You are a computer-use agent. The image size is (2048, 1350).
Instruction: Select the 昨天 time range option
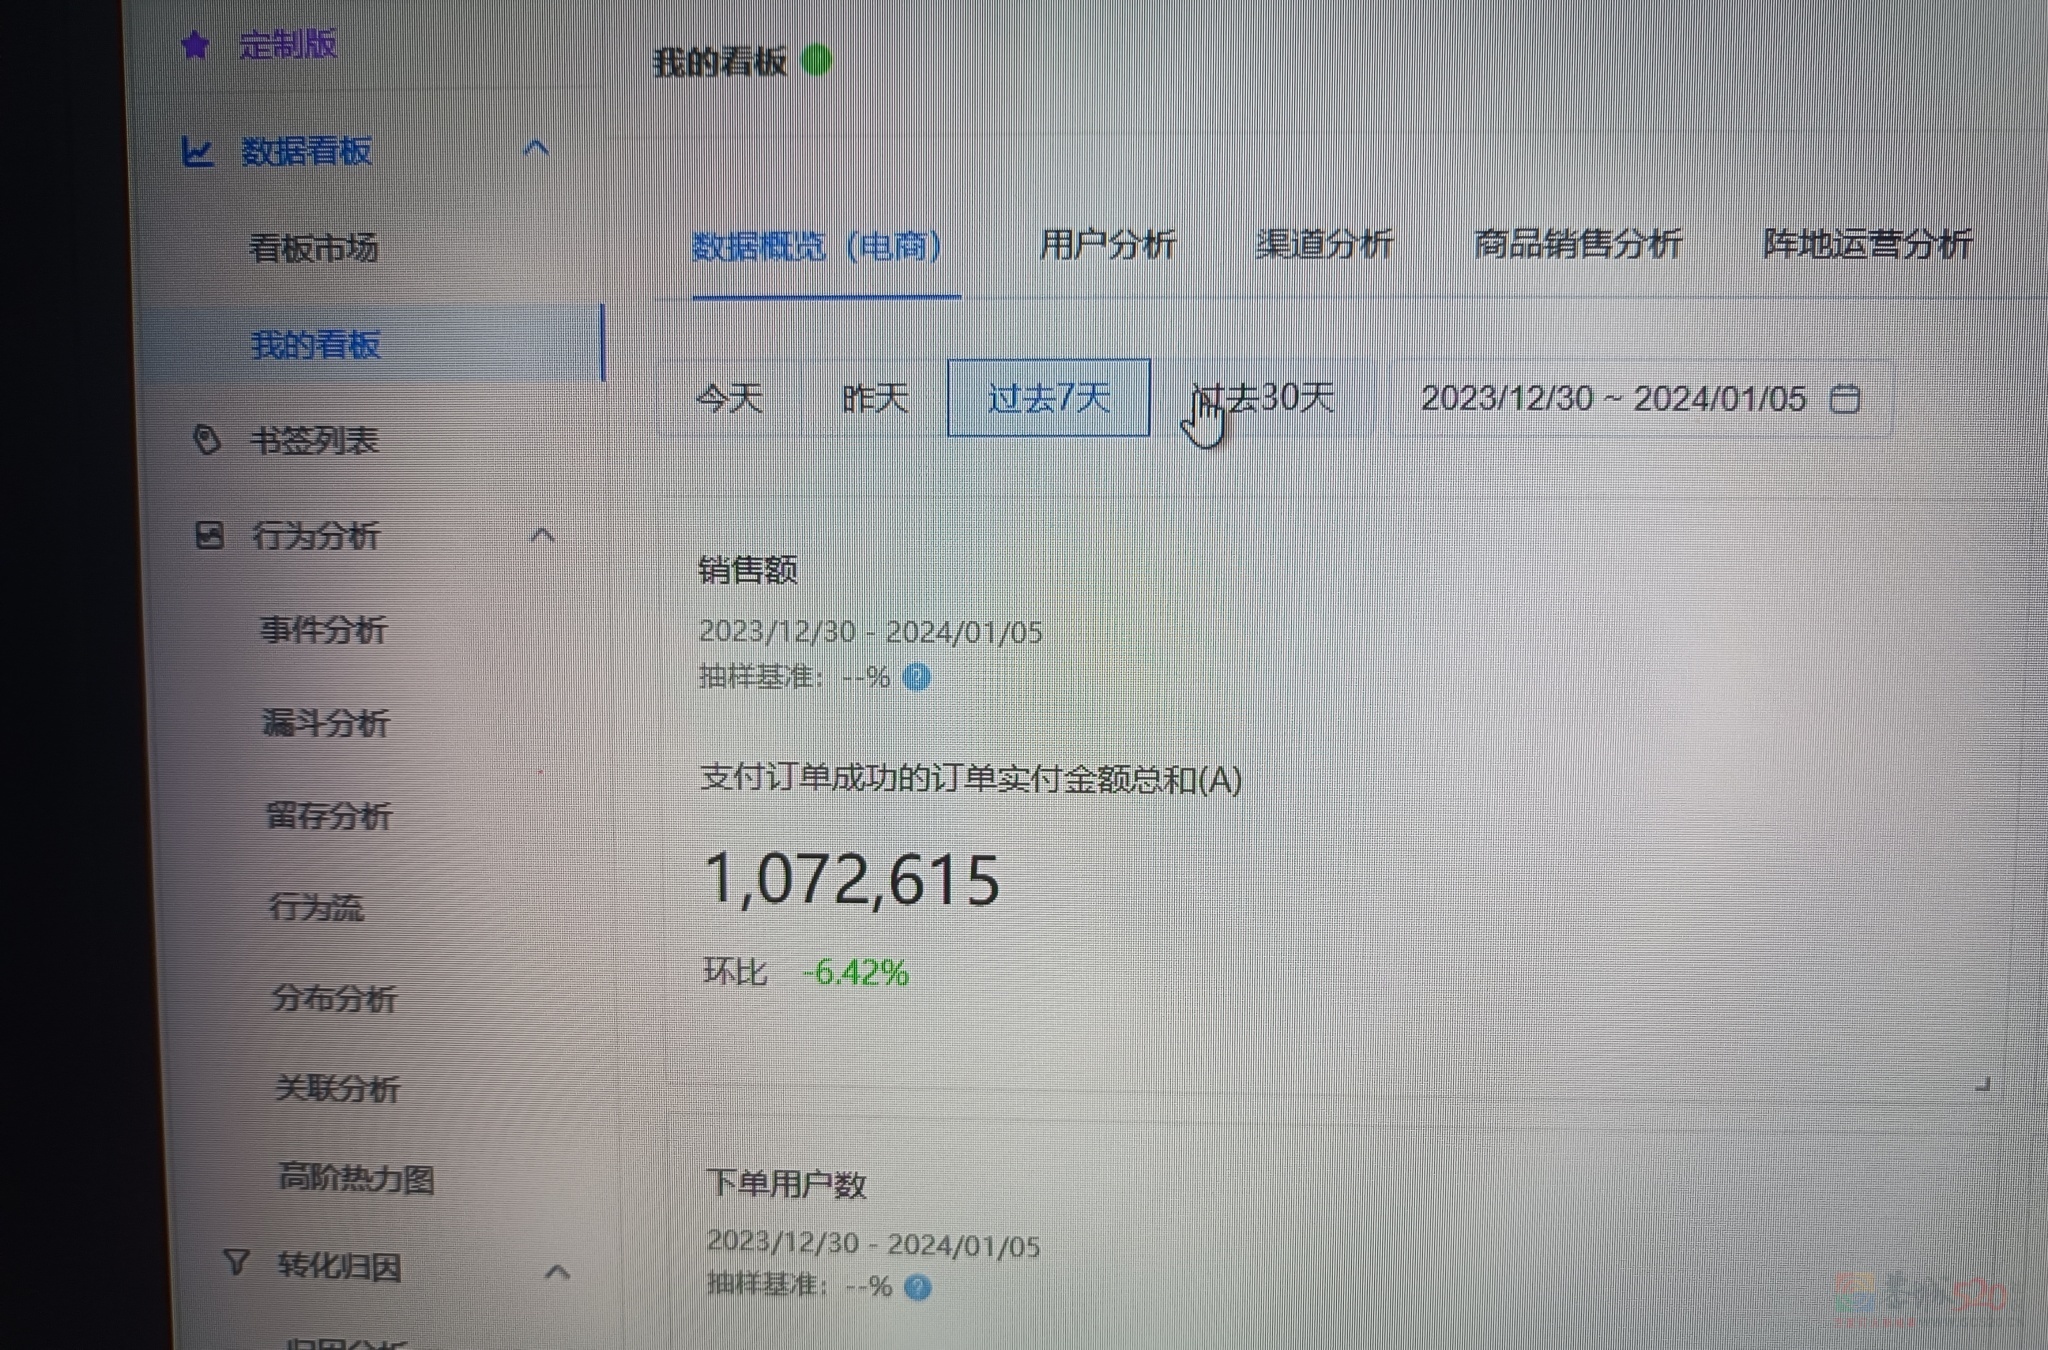point(872,399)
